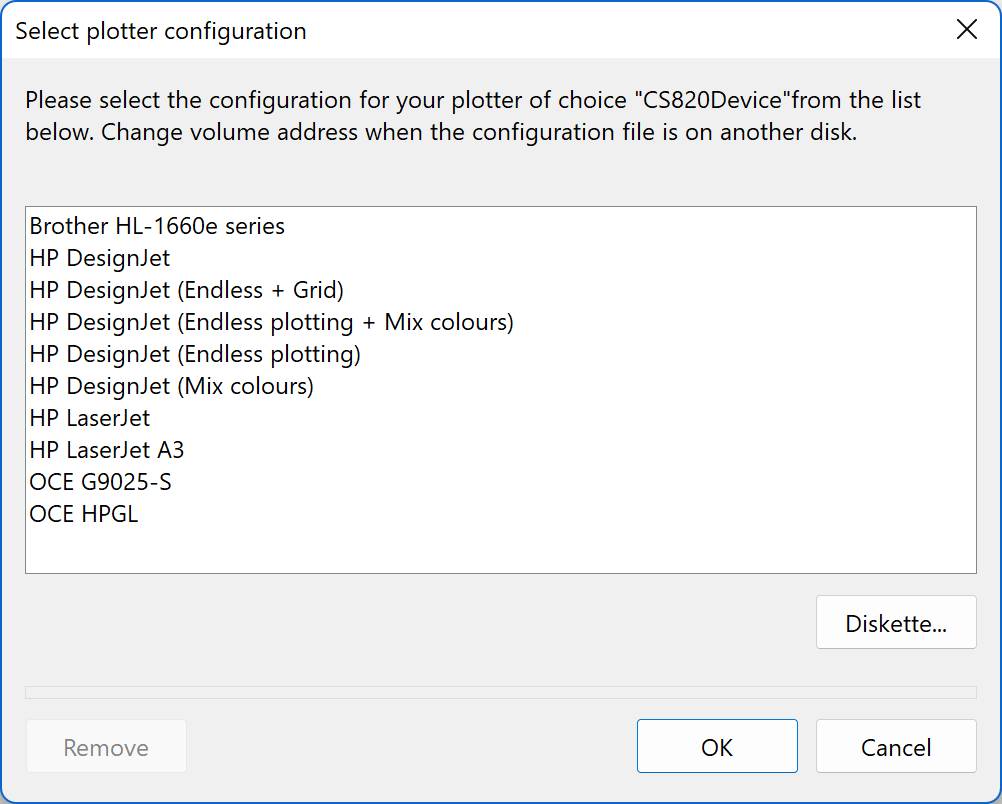Click the empty progress bar above OK
The height and width of the screenshot is (804, 1002).
[500, 692]
